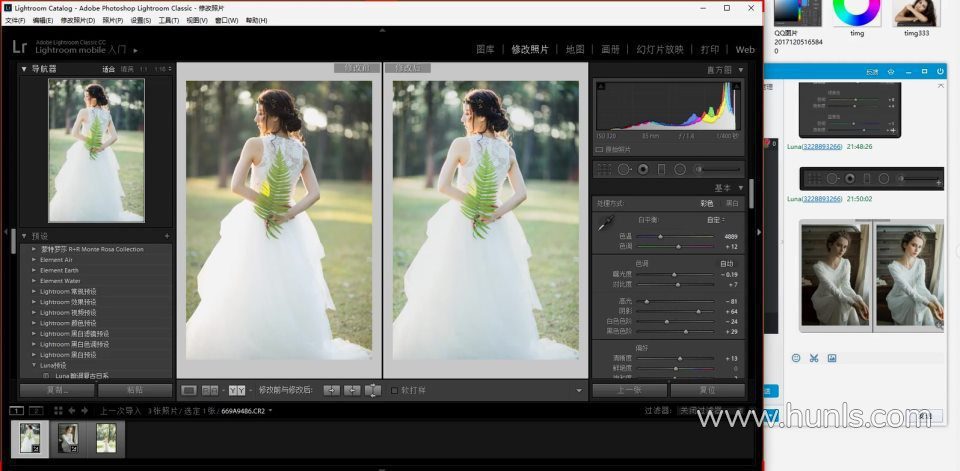Click the 高光 highlights slider
This screenshot has height=471, width=960.
click(x=675, y=301)
